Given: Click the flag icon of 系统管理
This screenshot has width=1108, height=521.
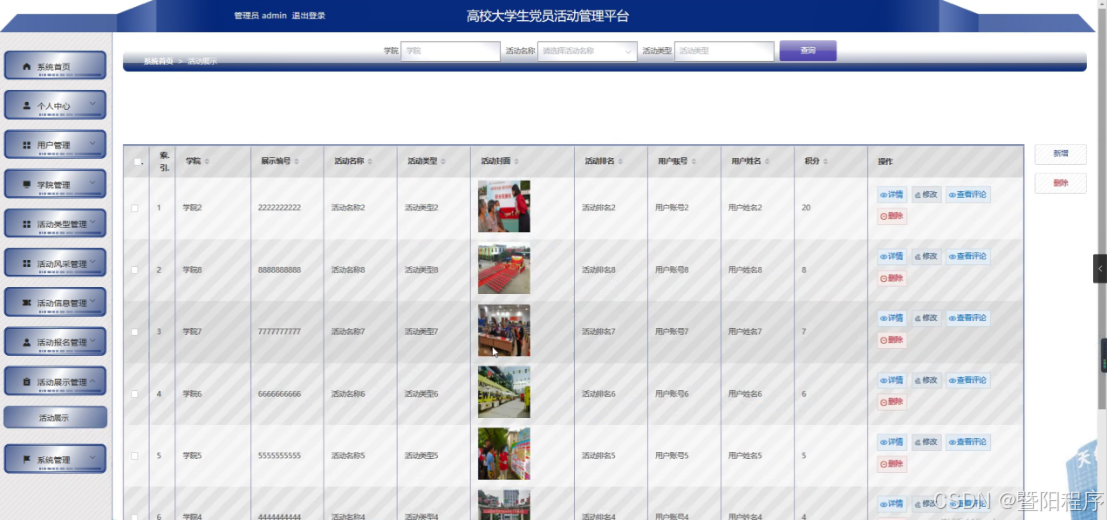Looking at the screenshot, I should (x=27, y=459).
